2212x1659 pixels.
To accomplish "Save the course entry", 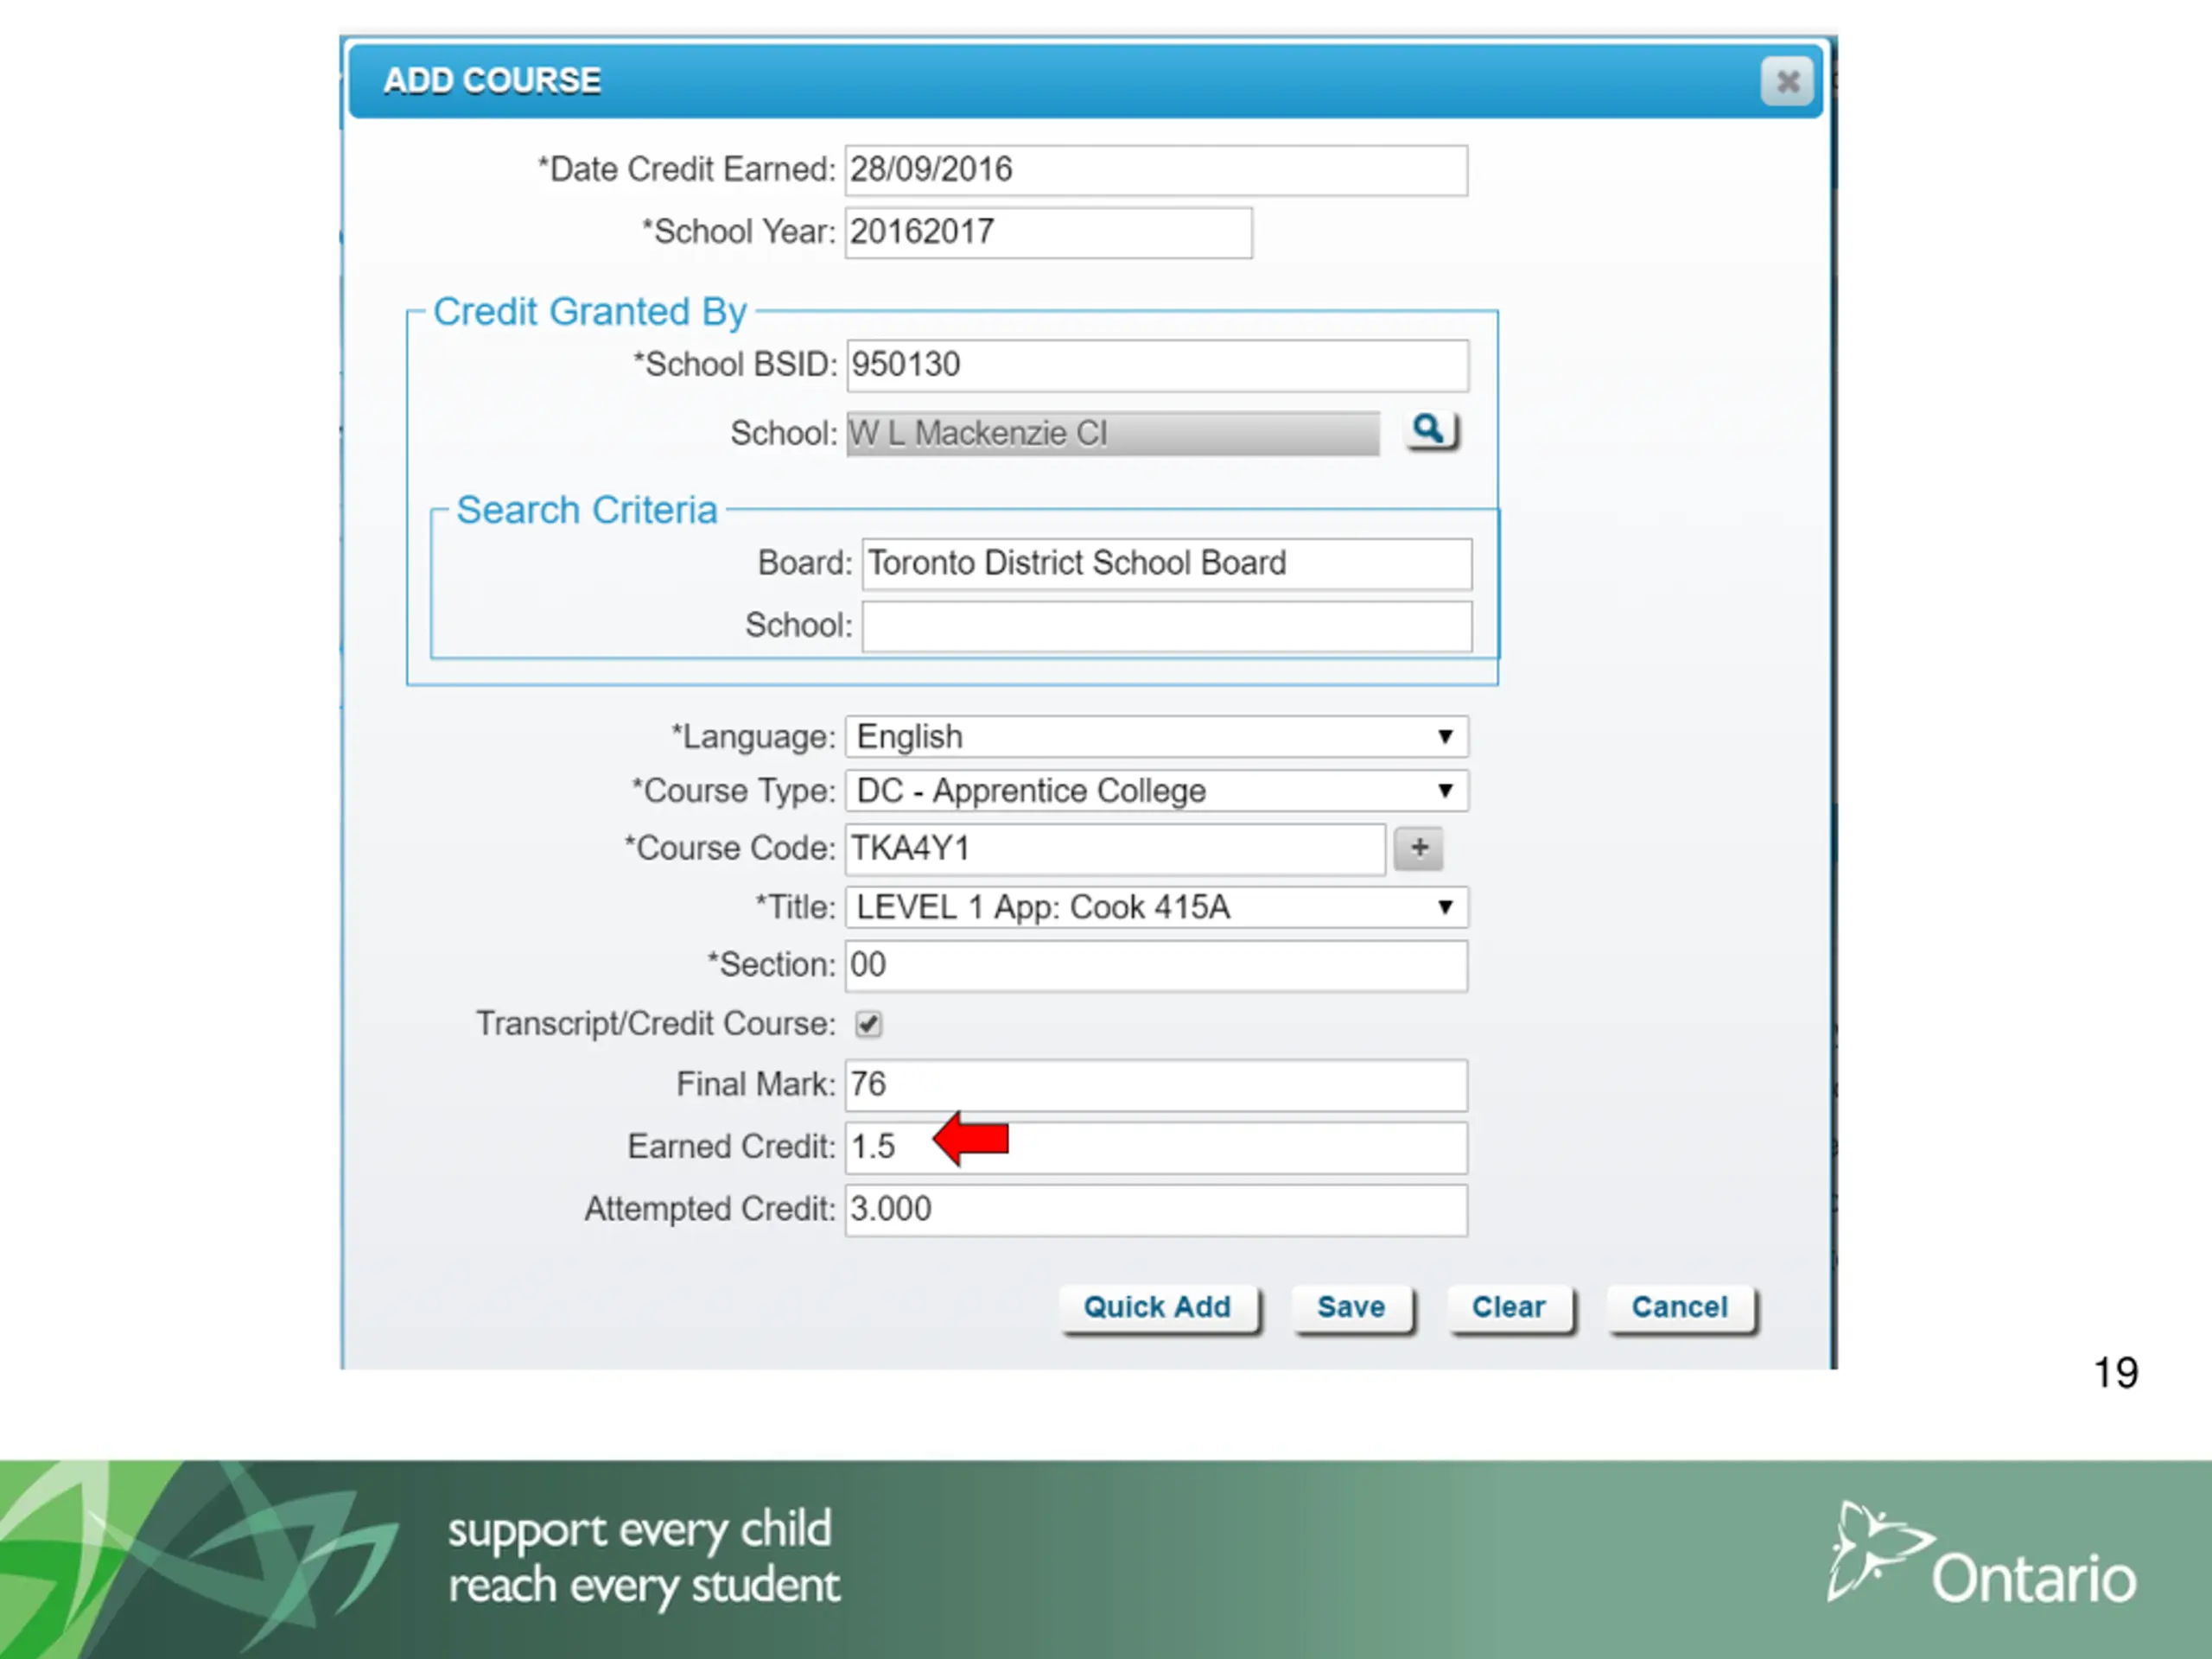I will [1351, 1308].
